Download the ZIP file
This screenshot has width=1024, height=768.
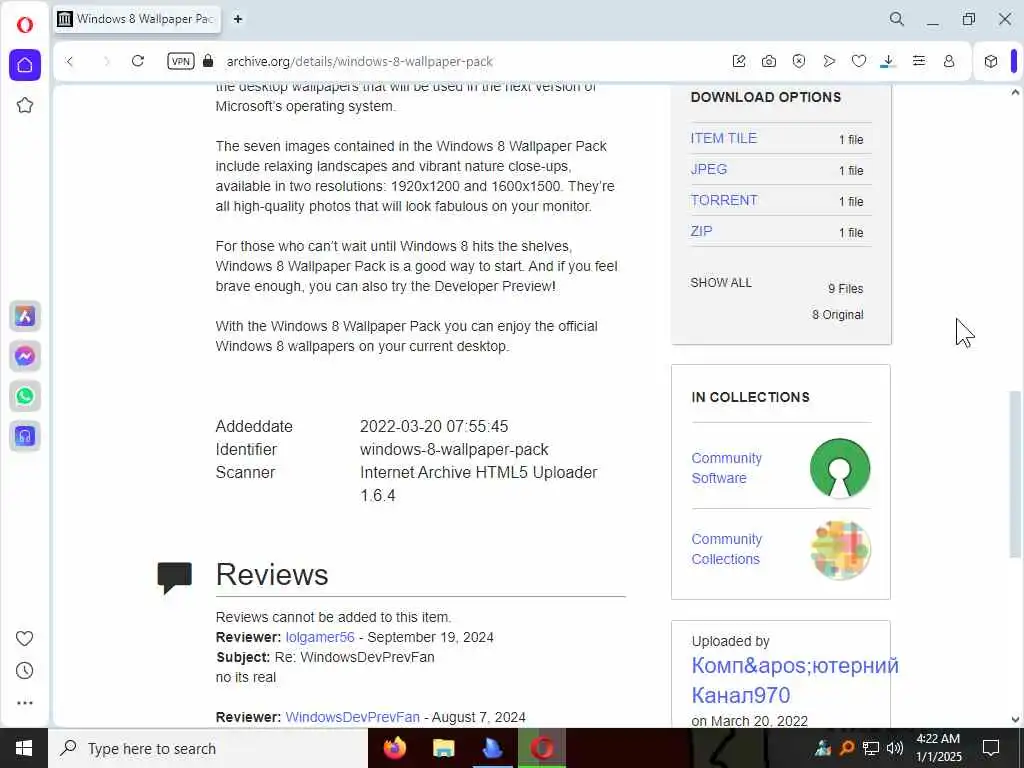pos(701,231)
